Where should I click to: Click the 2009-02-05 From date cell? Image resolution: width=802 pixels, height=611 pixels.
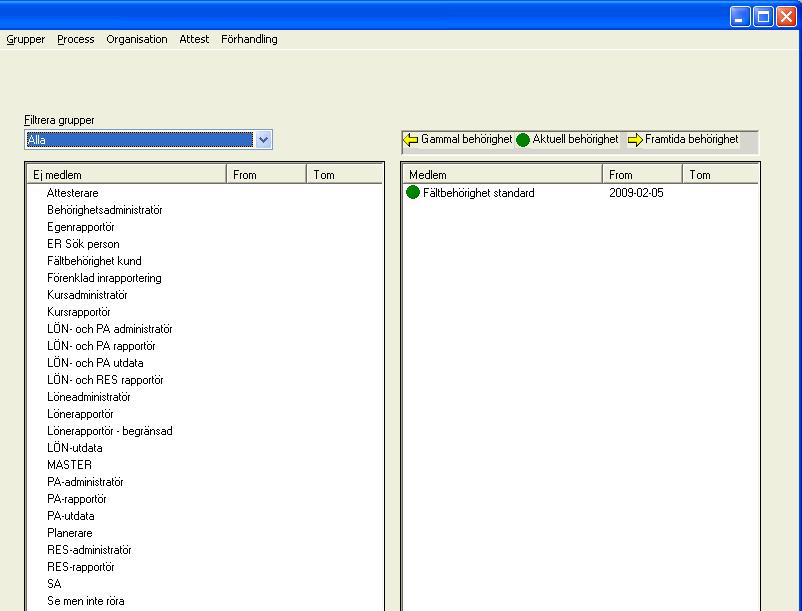coord(636,193)
